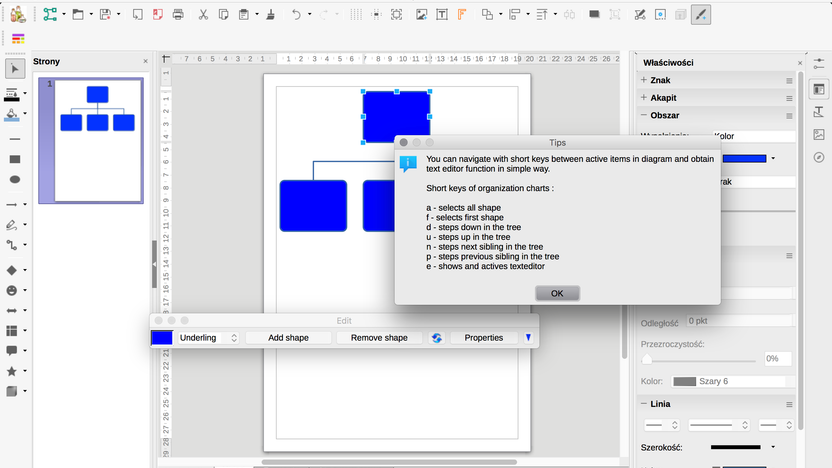Viewport: 832px width, 468px height.
Task: Open Paste special dropdown arrow
Action: point(257,14)
